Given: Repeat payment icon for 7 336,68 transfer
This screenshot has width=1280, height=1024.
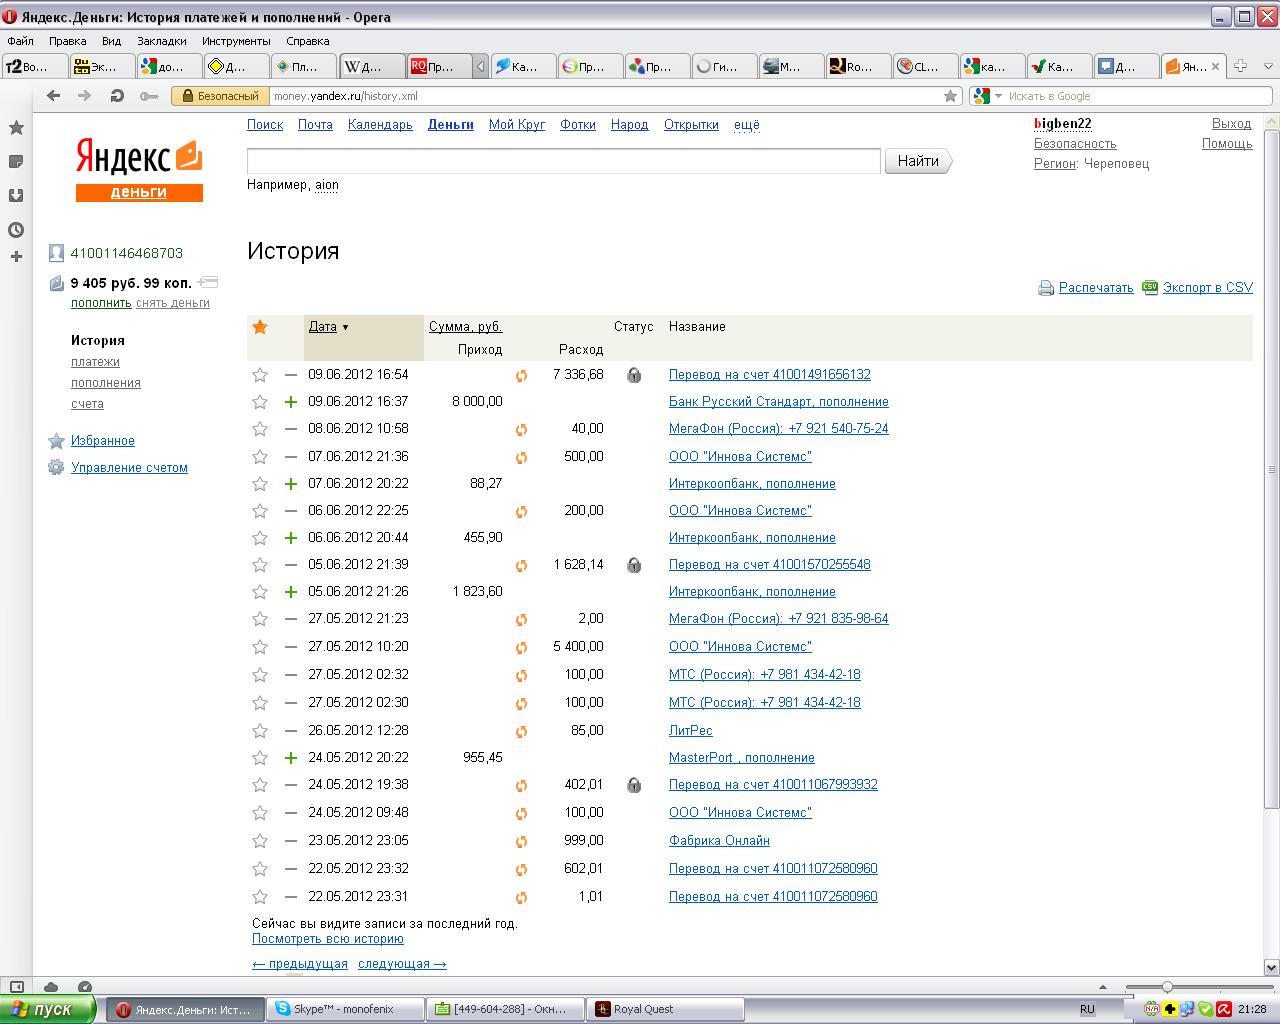Looking at the screenshot, I should pyautogui.click(x=521, y=376).
